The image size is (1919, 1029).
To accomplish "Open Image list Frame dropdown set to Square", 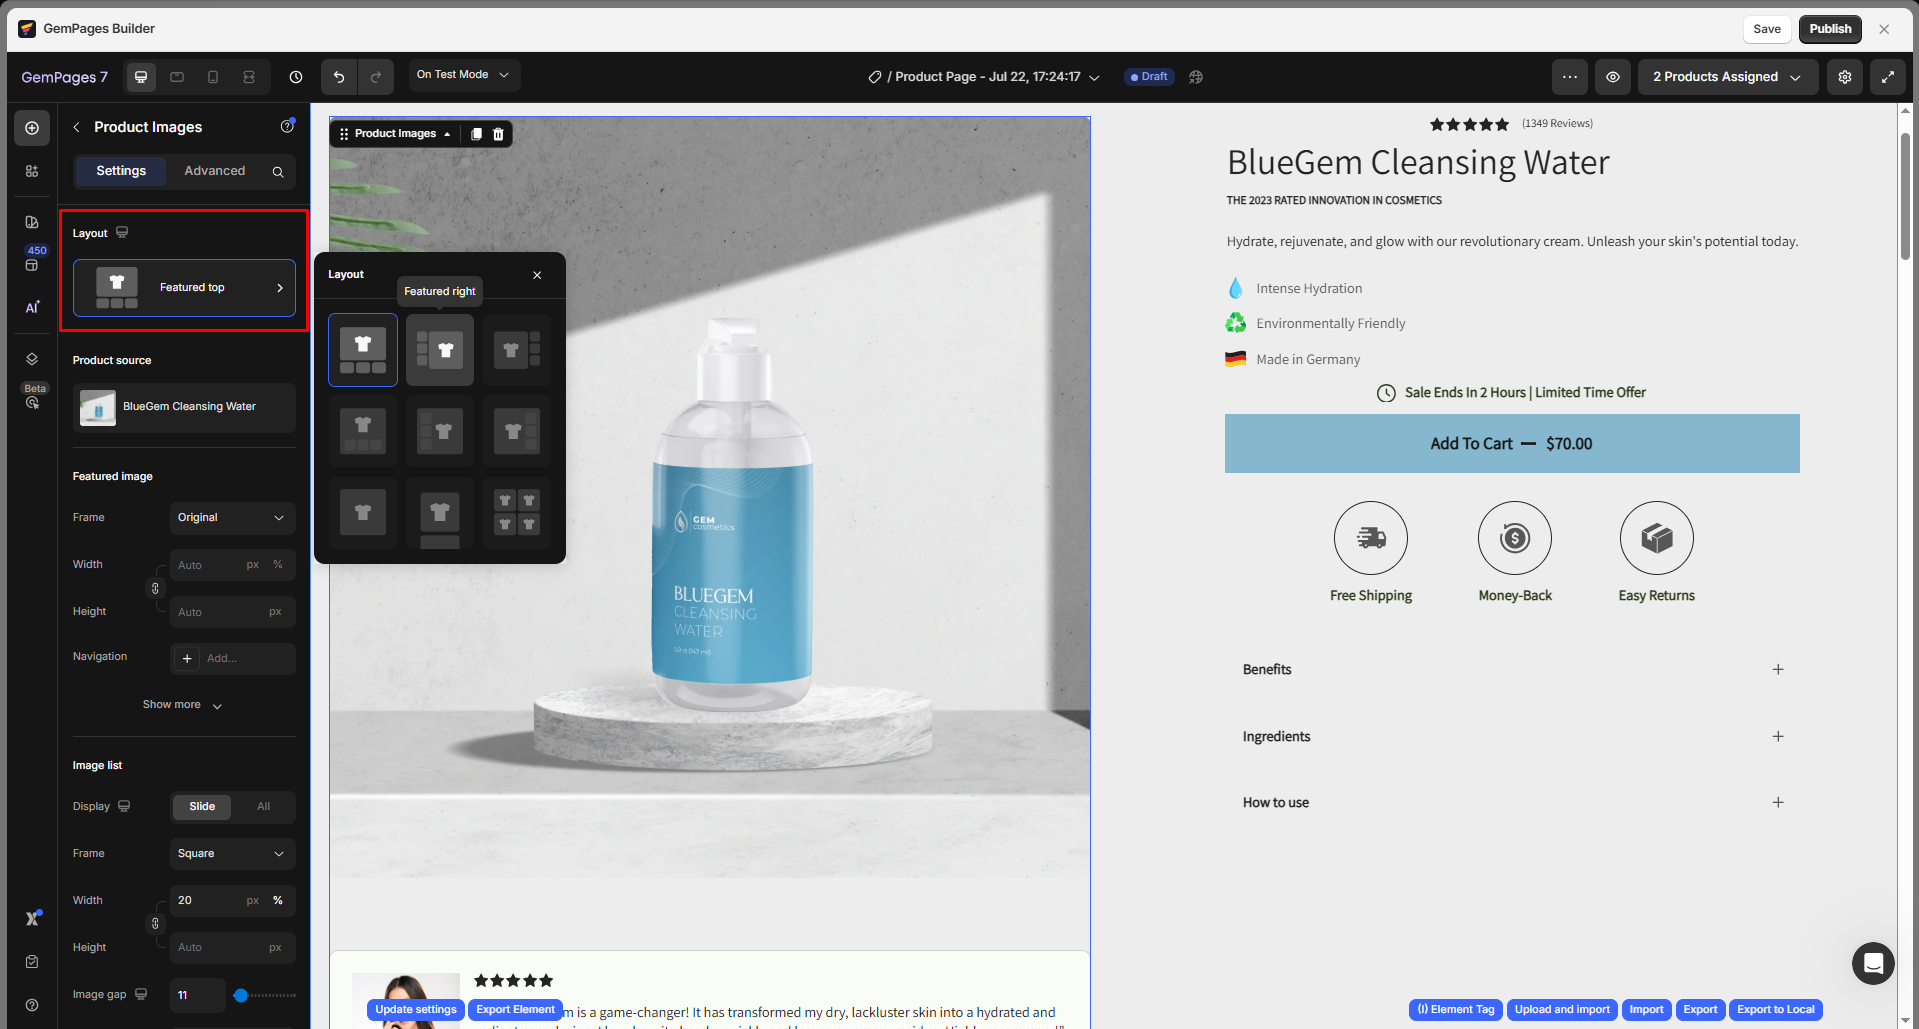I will point(232,854).
